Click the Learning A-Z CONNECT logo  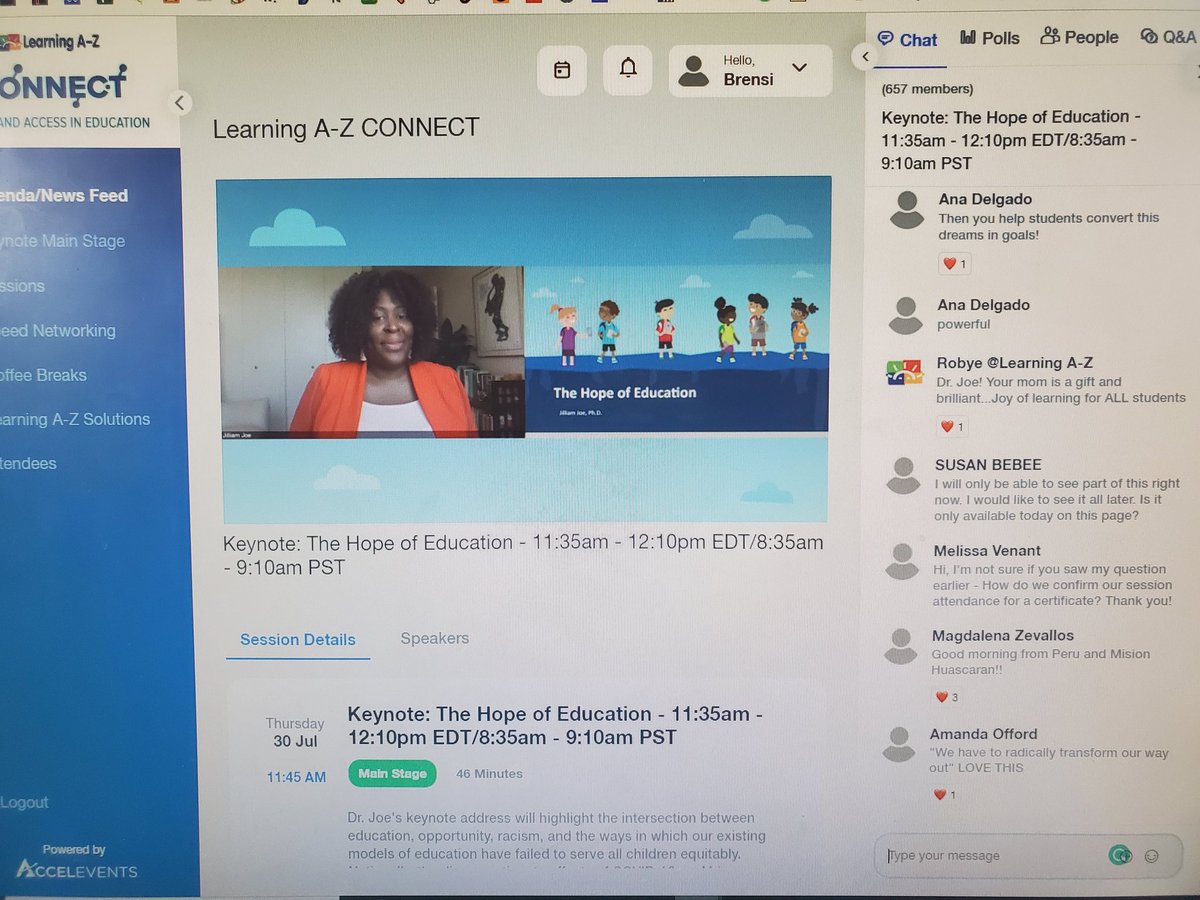76,82
